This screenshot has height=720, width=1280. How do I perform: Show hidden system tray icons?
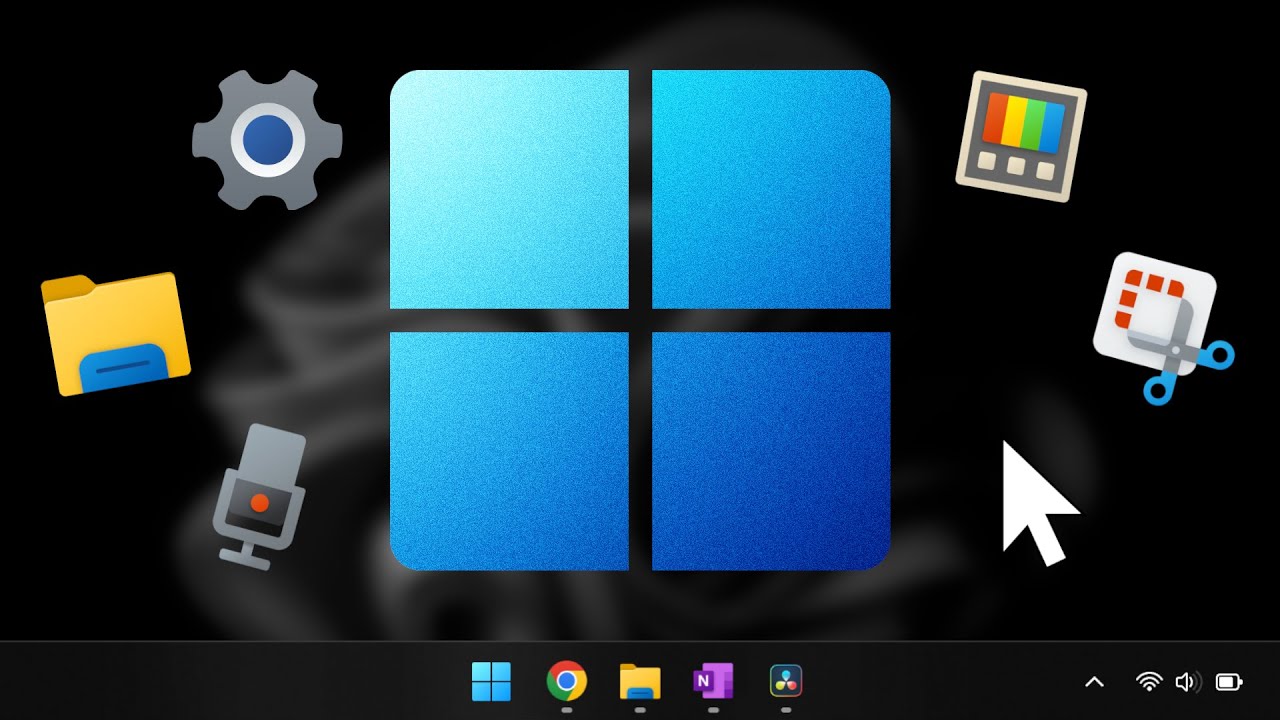pyautogui.click(x=1094, y=682)
